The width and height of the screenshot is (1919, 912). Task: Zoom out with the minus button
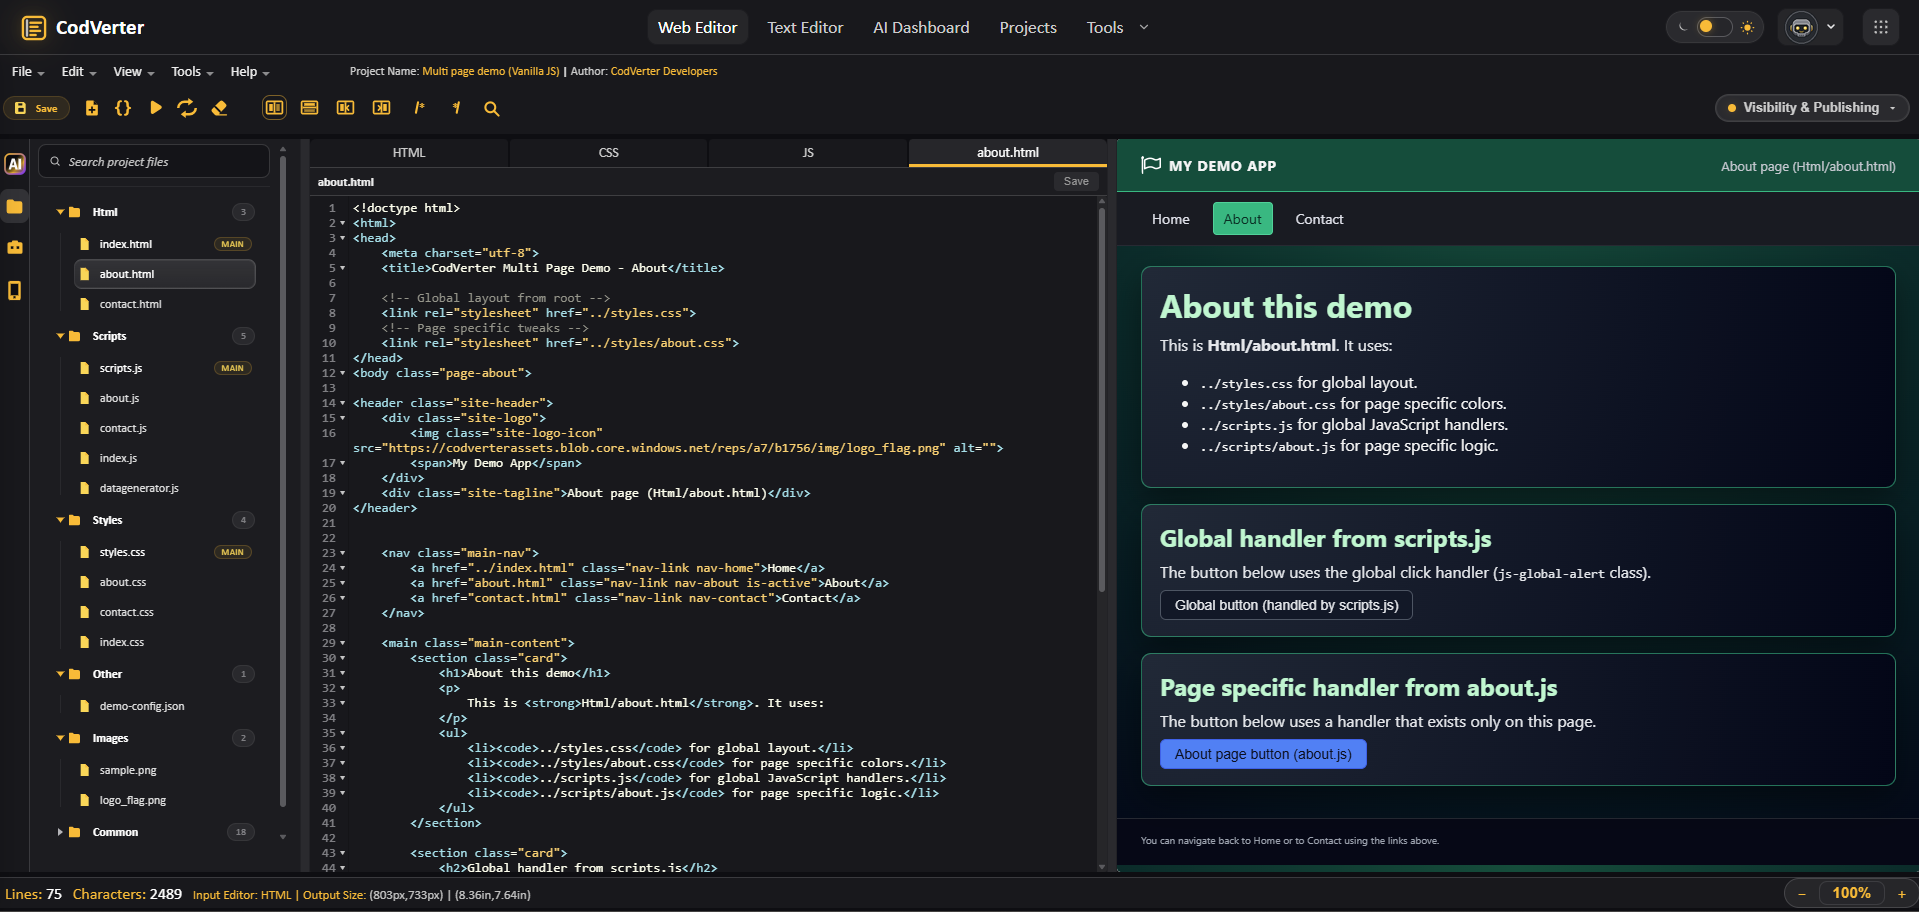[x=1801, y=894]
